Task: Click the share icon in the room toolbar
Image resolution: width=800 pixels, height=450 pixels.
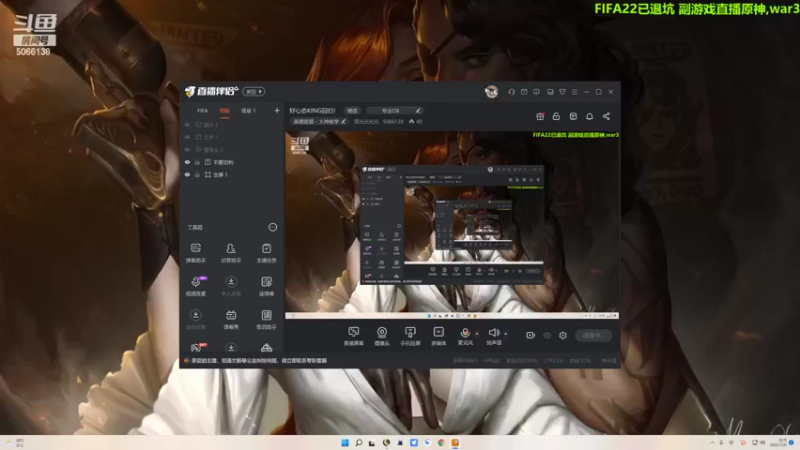Action: click(x=606, y=116)
